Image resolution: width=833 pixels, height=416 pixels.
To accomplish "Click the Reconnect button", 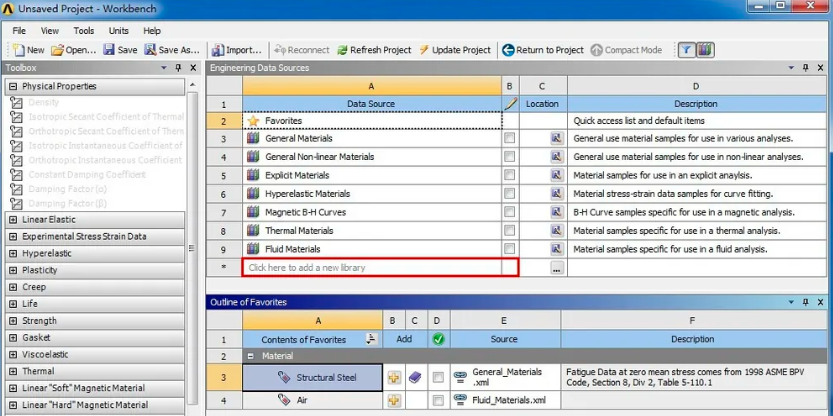I will pos(302,50).
